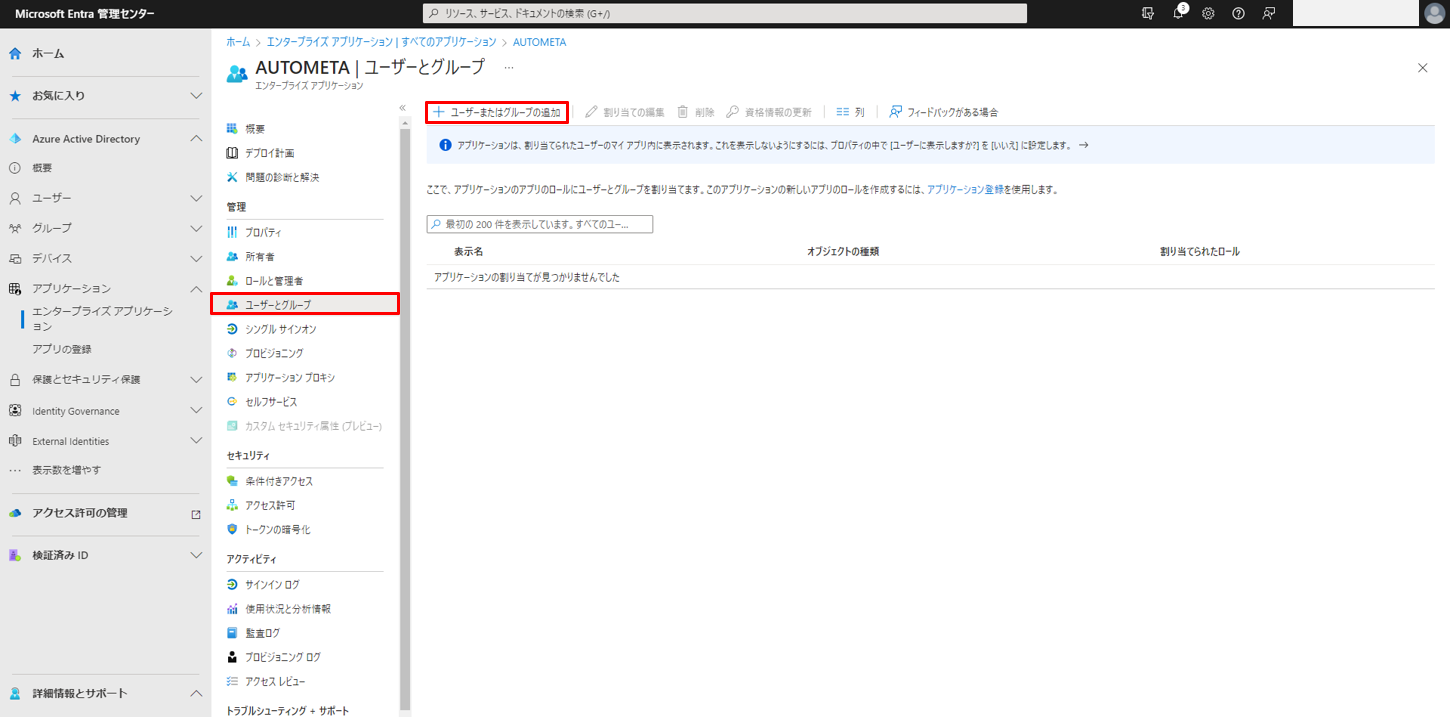Screen dimensions: 1450x717
Task: Click the info icon in the blue banner
Action: point(446,145)
